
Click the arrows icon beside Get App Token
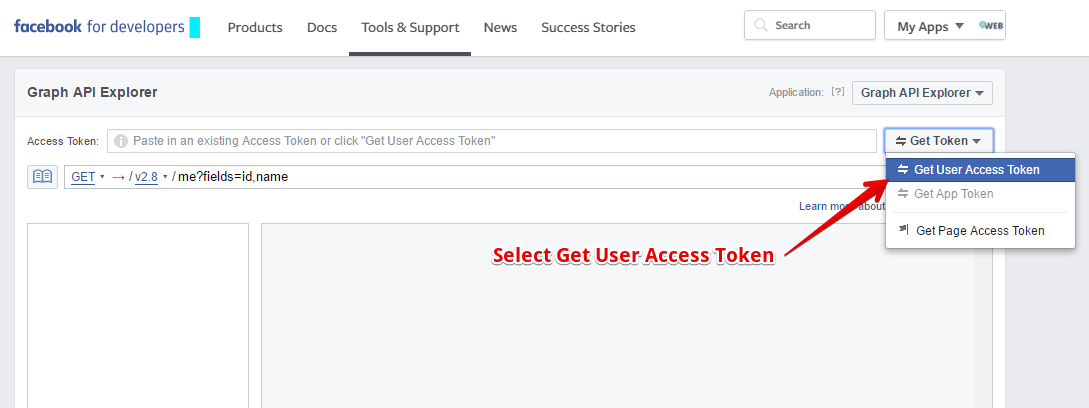point(902,193)
